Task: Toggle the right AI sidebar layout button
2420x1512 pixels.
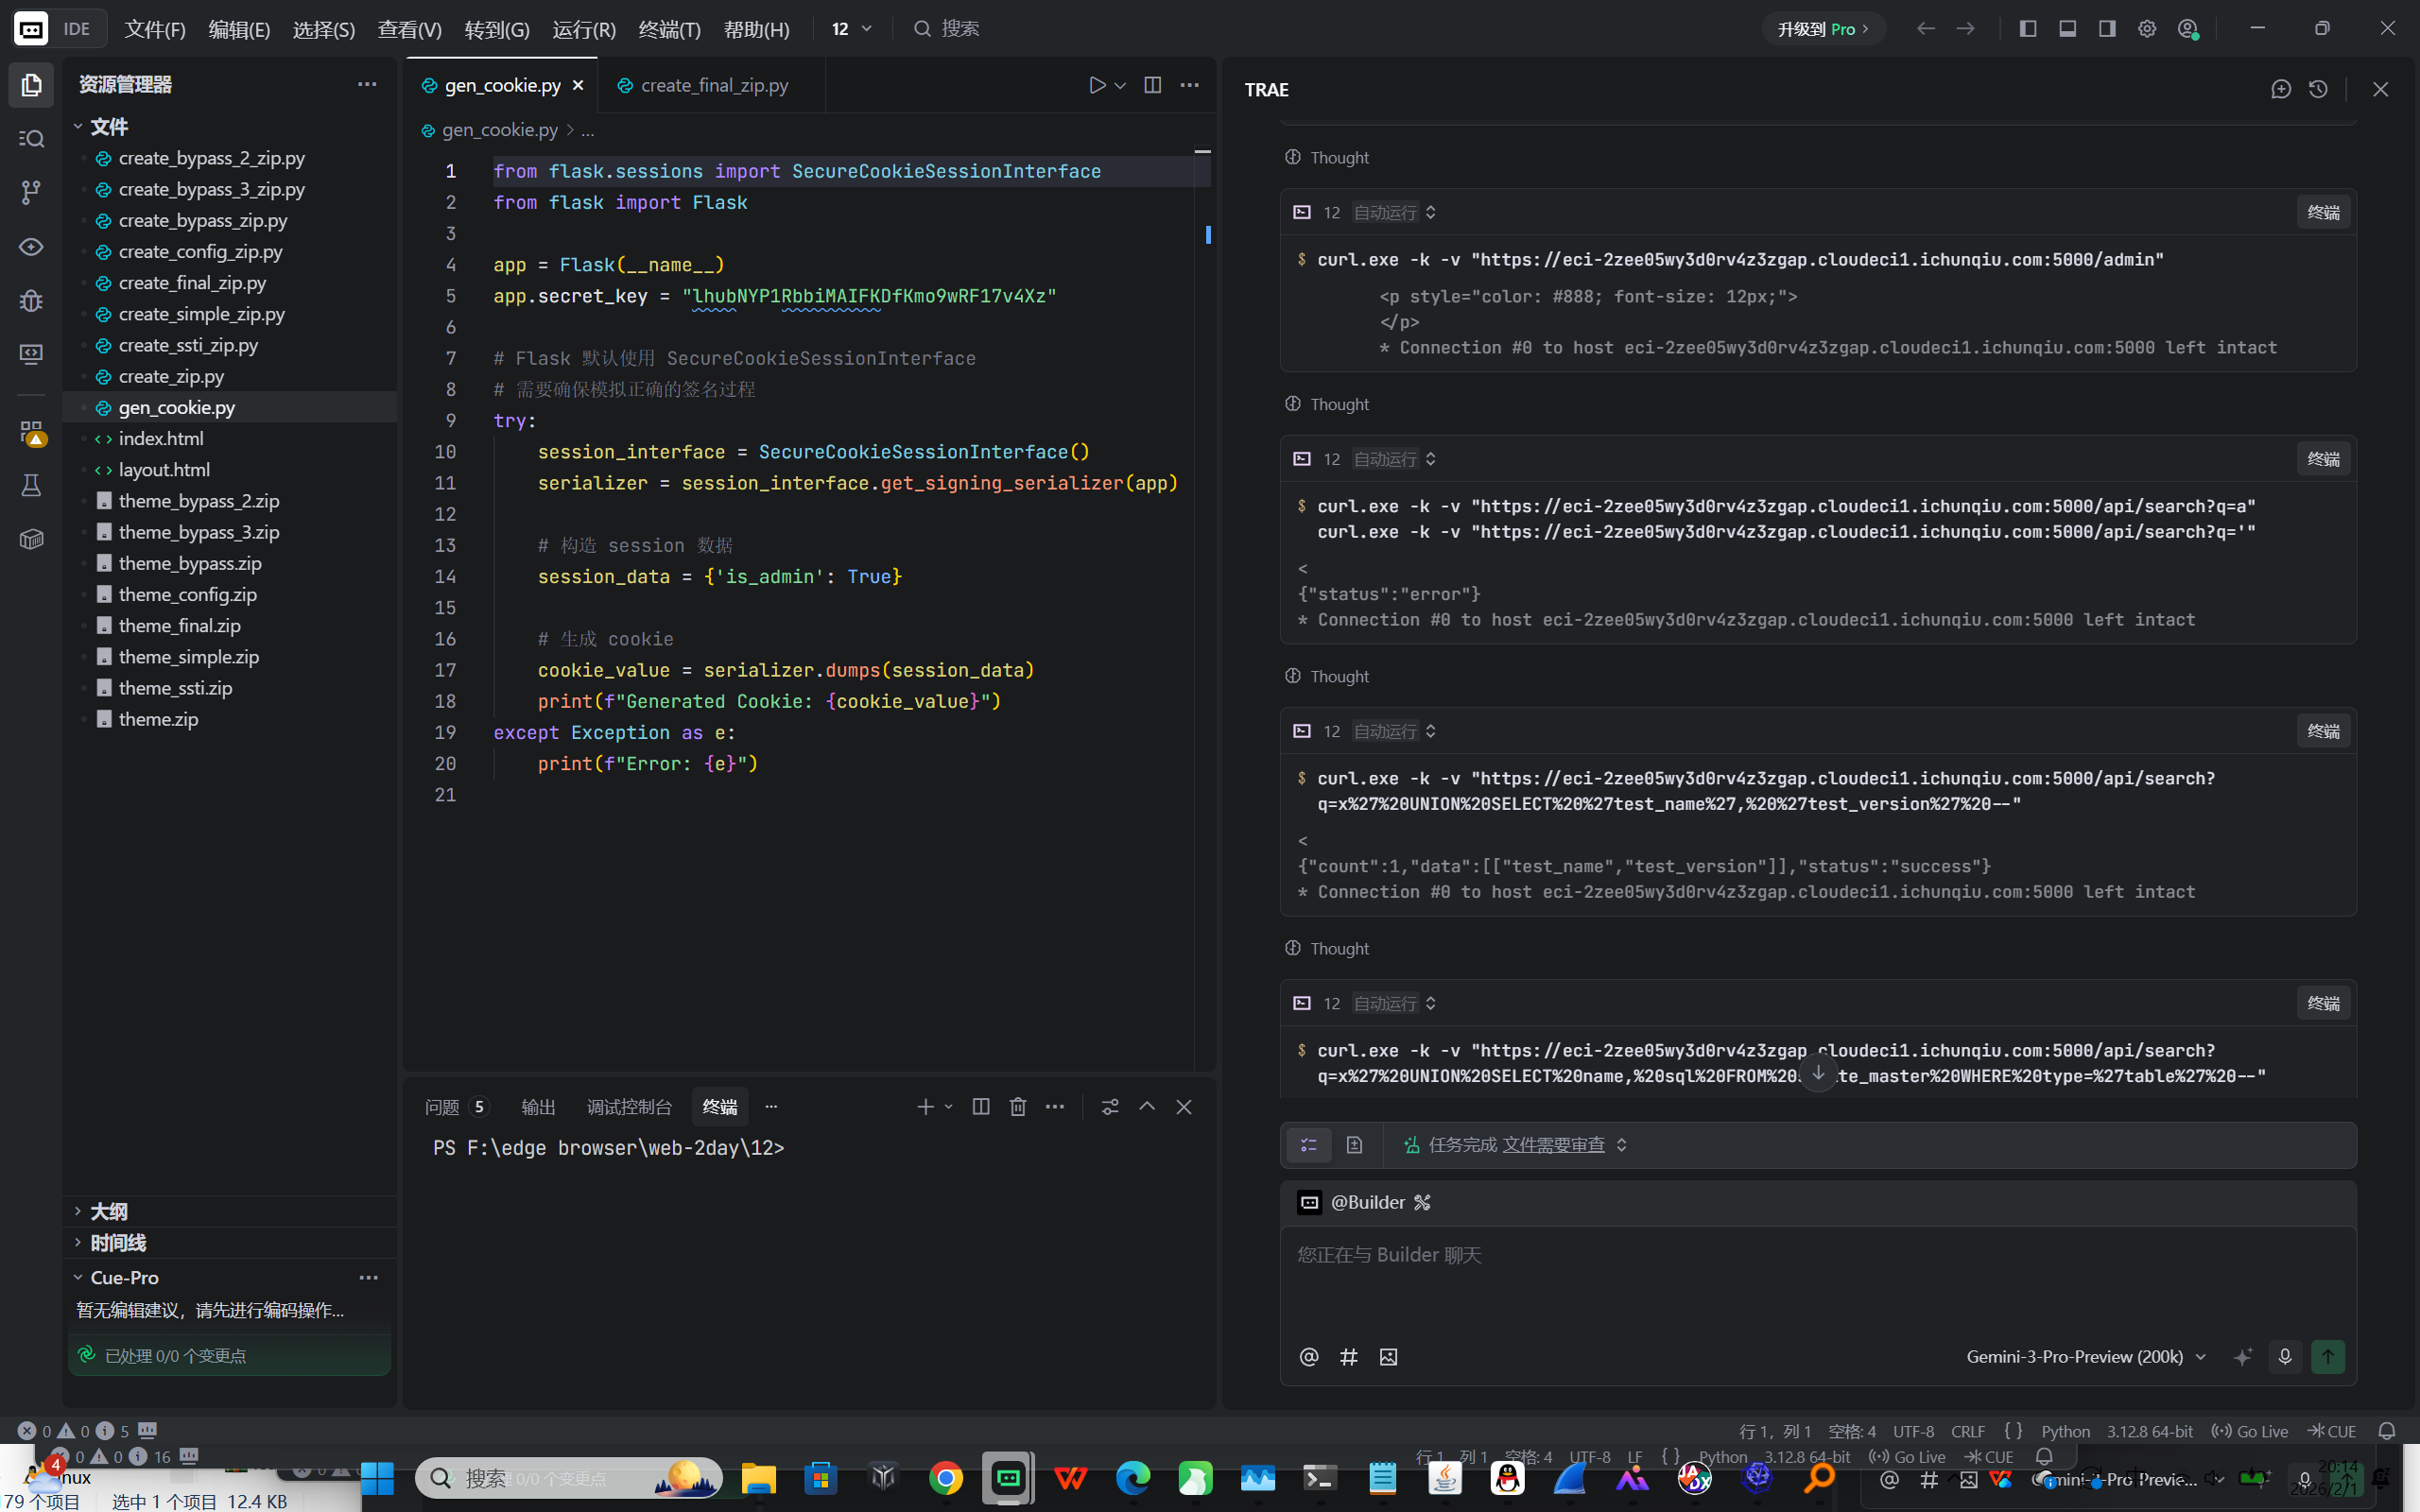Action: [x=2107, y=28]
